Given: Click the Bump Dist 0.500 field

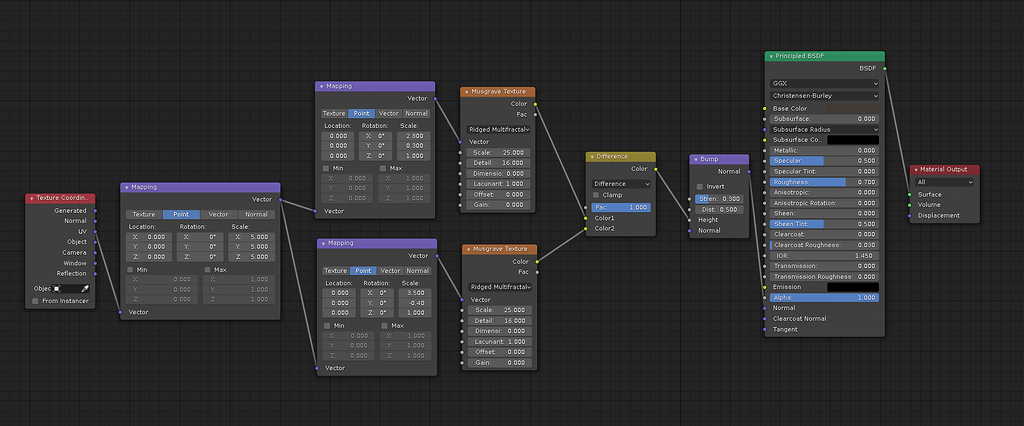Looking at the screenshot, I should tap(718, 209).
